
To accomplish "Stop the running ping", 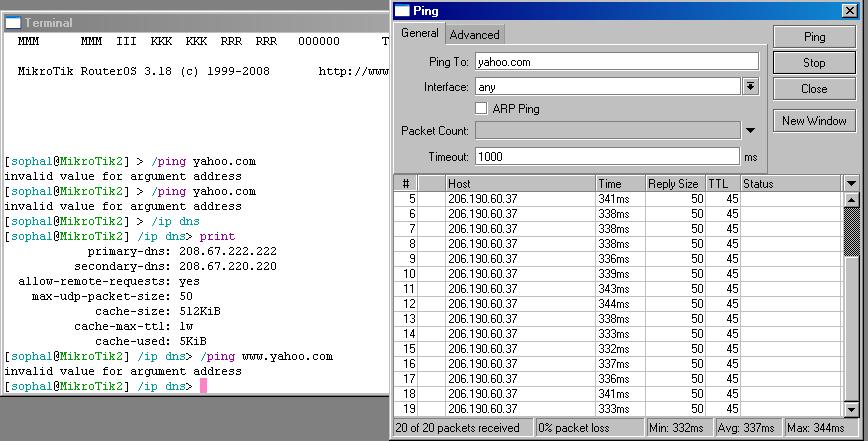I will (814, 63).
